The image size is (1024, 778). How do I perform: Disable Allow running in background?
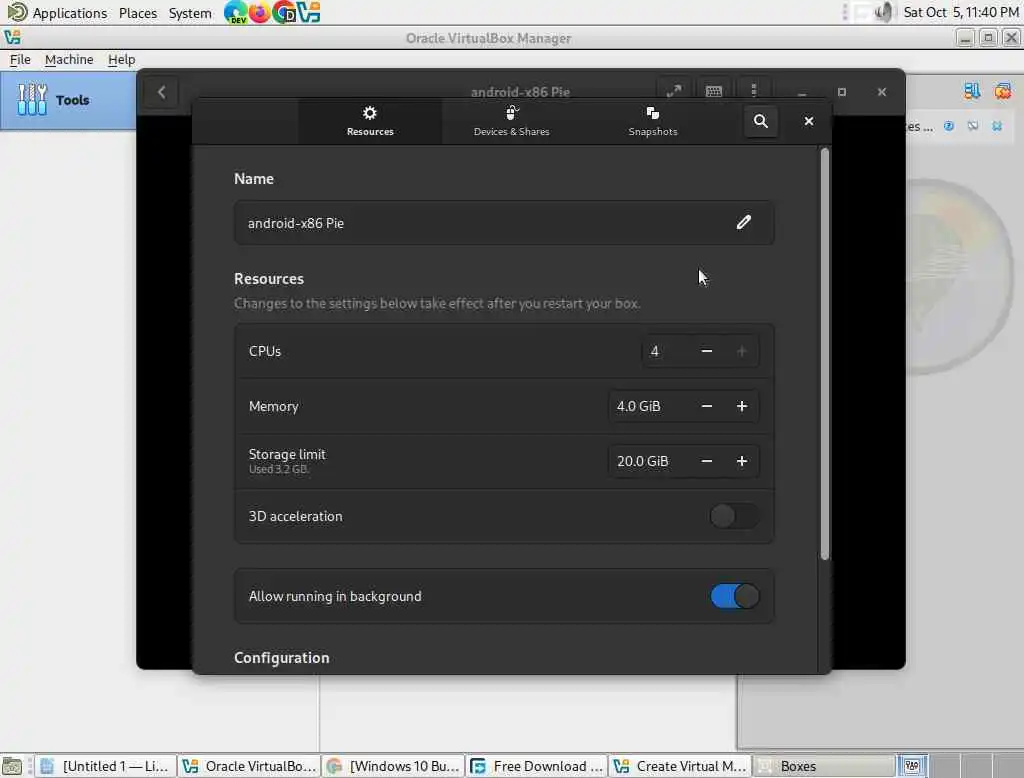(x=735, y=596)
